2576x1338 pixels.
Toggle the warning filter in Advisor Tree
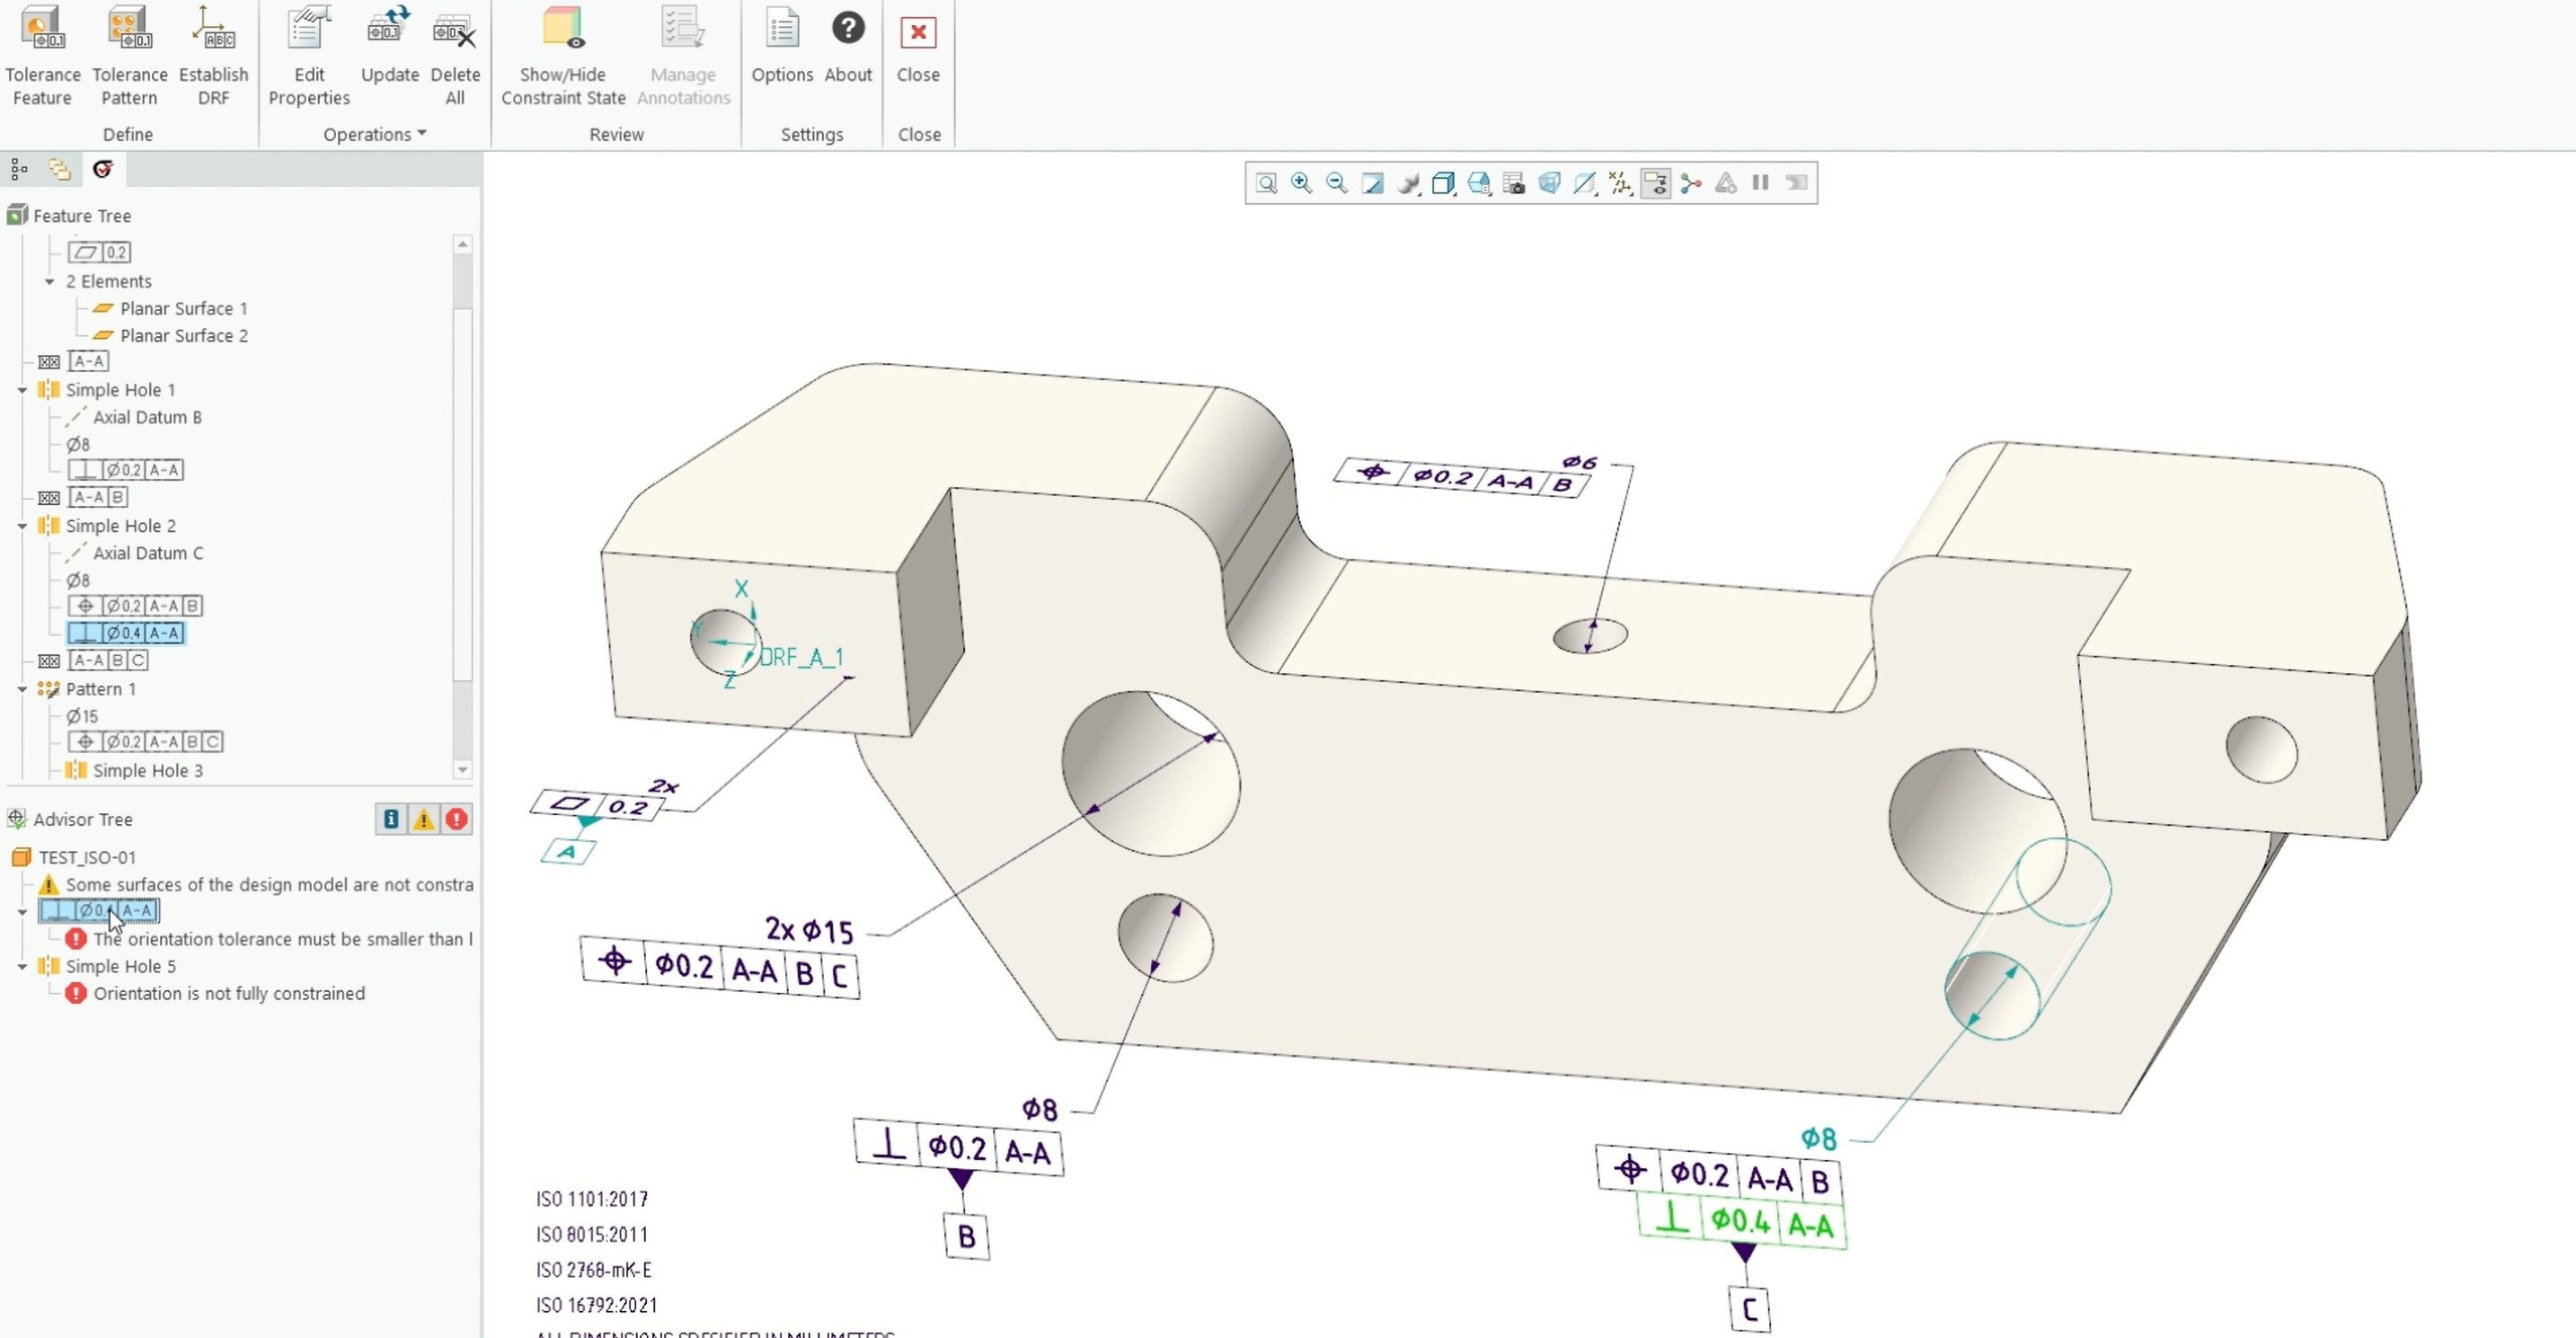coord(424,819)
